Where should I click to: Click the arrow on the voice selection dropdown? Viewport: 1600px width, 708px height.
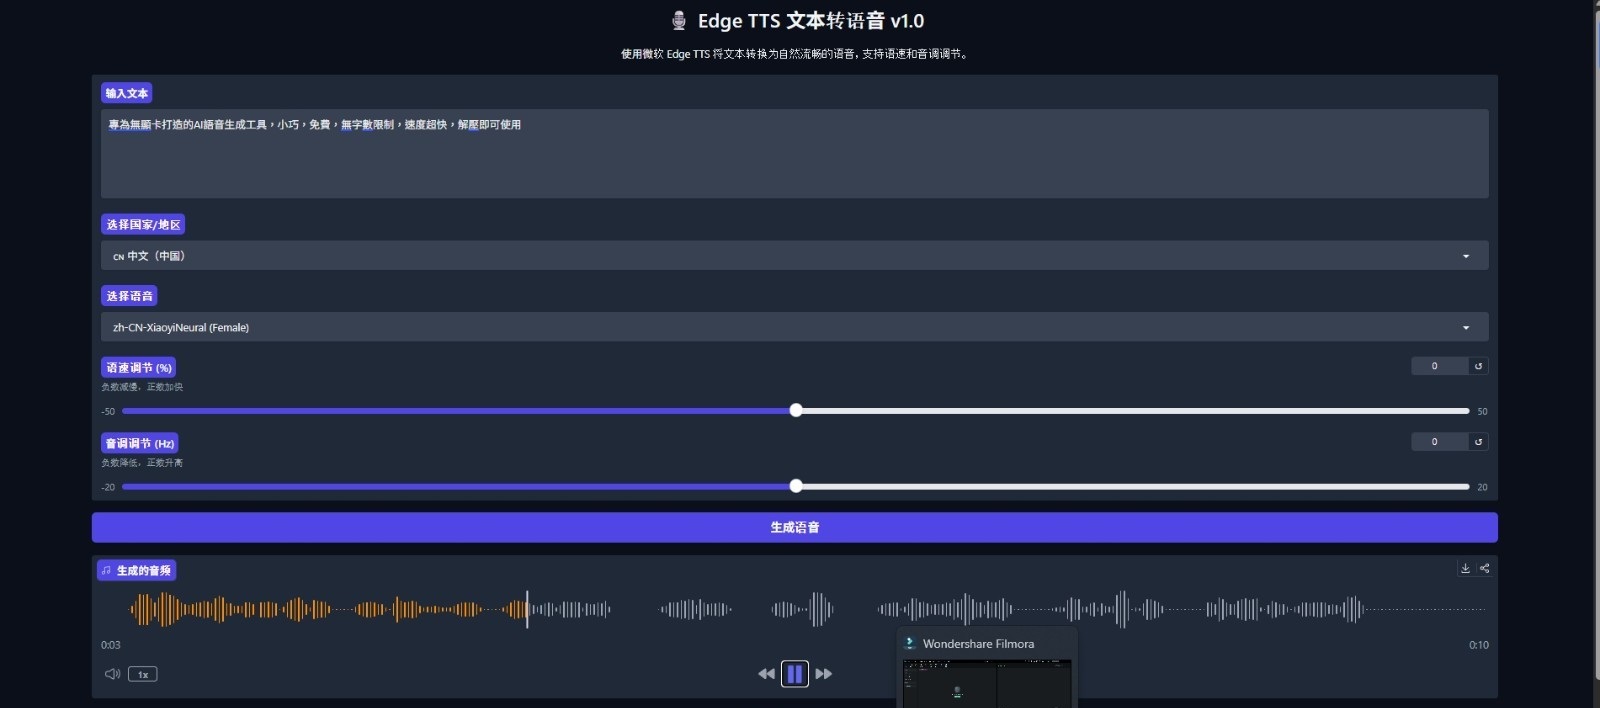click(x=1466, y=327)
